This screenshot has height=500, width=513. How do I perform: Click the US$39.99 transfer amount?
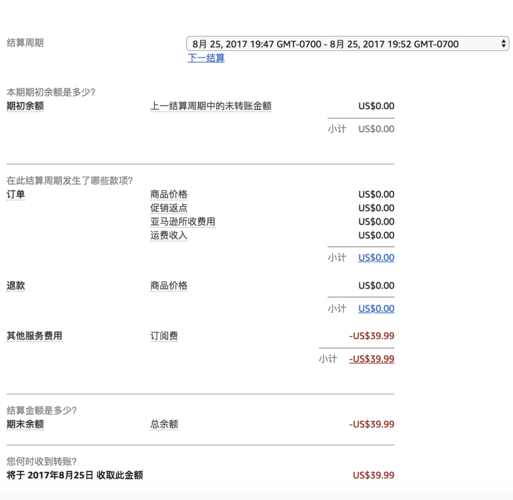(374, 475)
